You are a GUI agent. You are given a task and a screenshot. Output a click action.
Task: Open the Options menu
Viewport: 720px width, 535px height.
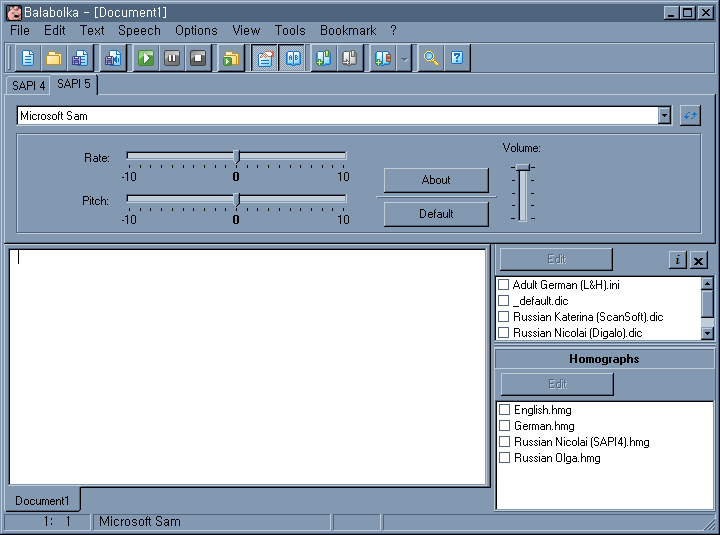pyautogui.click(x=196, y=30)
